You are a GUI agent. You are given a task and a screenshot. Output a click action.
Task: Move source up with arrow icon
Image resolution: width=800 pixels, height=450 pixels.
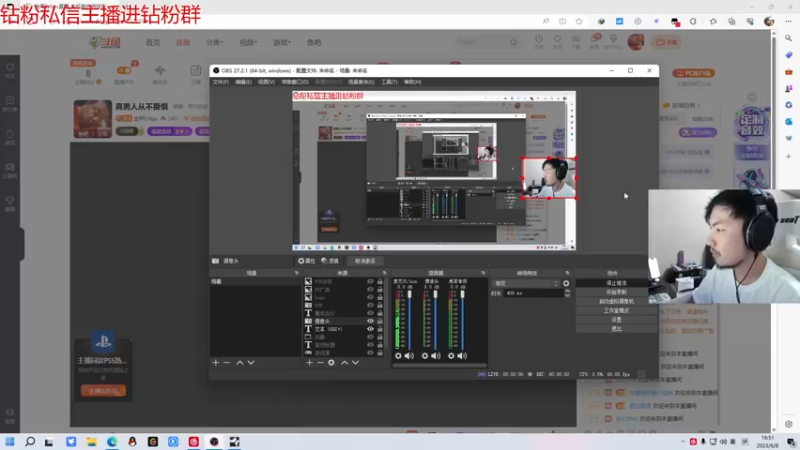[x=344, y=362]
